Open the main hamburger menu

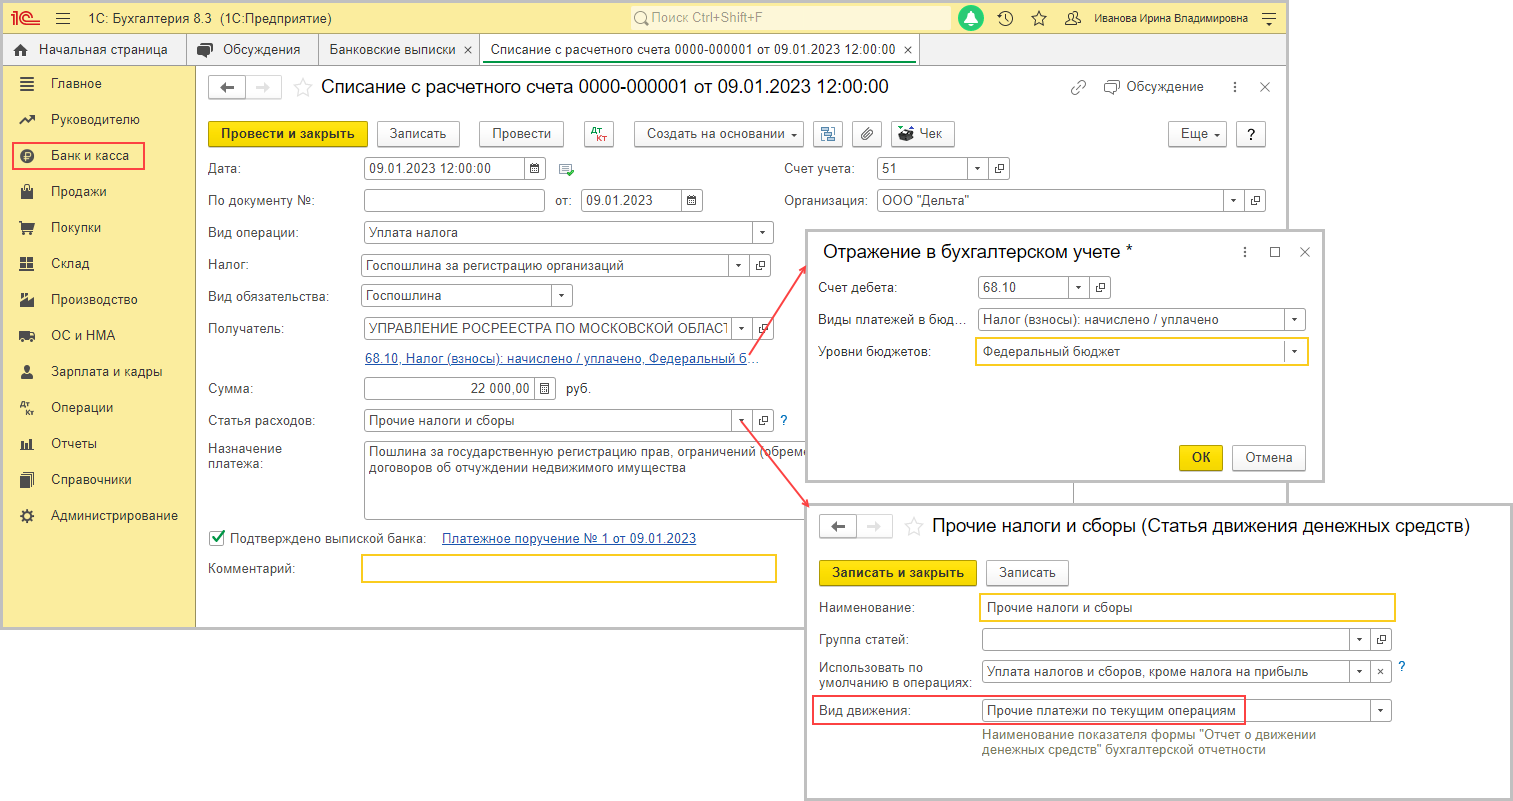(63, 18)
